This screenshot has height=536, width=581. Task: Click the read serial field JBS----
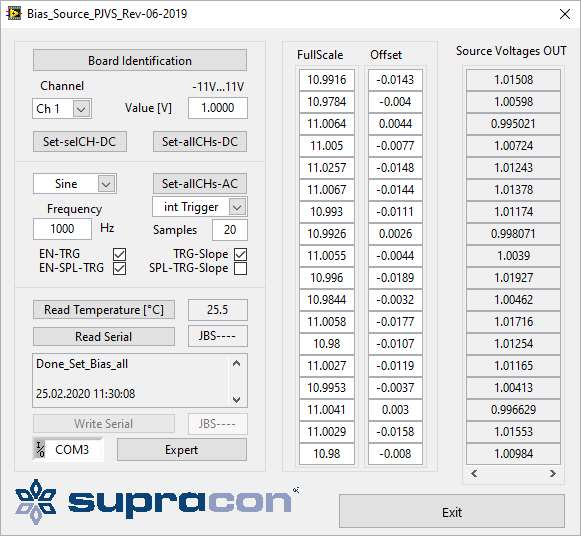pyautogui.click(x=218, y=336)
